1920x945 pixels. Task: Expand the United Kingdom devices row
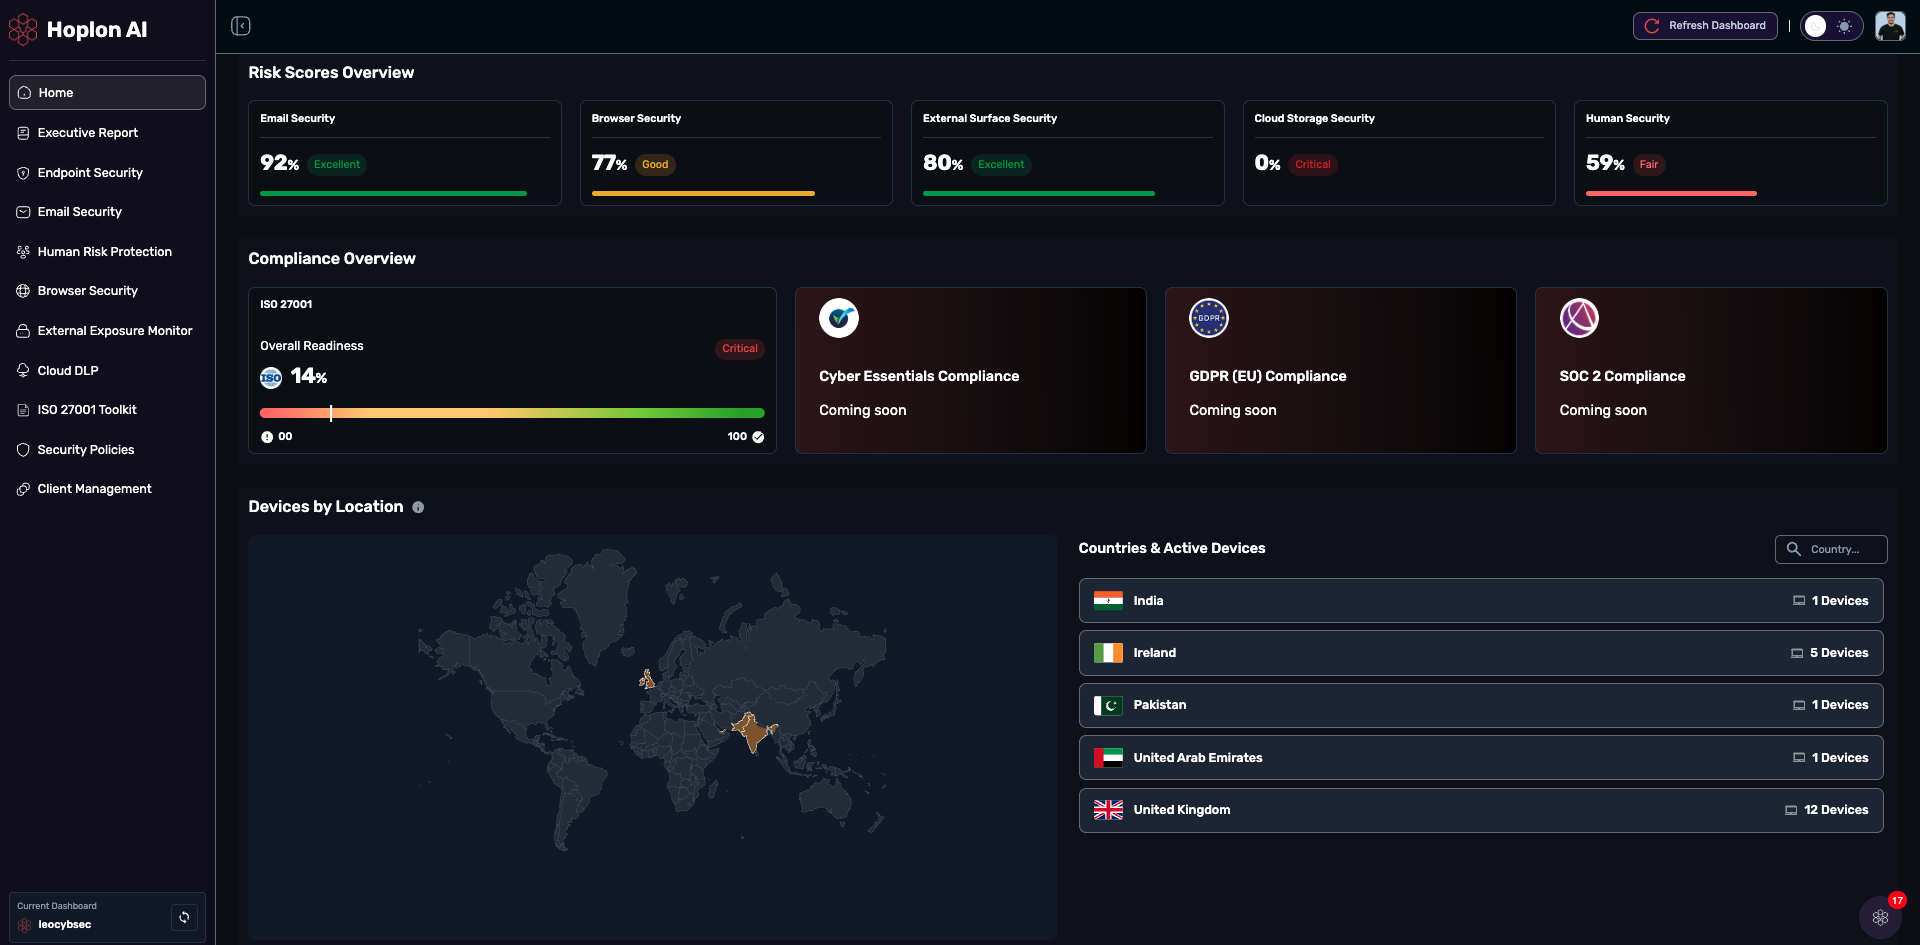point(1480,810)
